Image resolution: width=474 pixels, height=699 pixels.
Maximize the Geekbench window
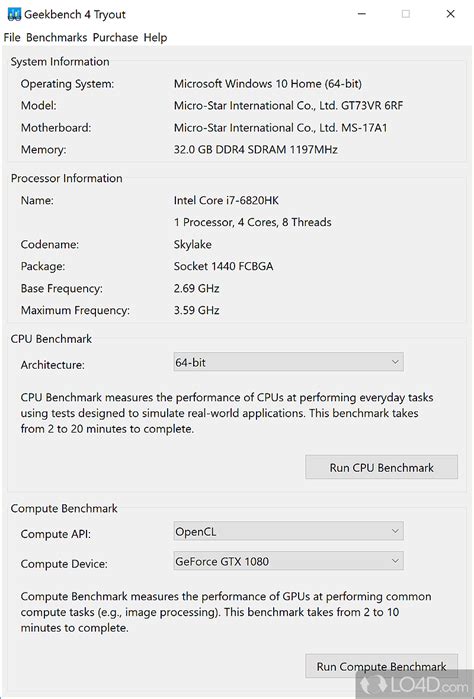(406, 14)
